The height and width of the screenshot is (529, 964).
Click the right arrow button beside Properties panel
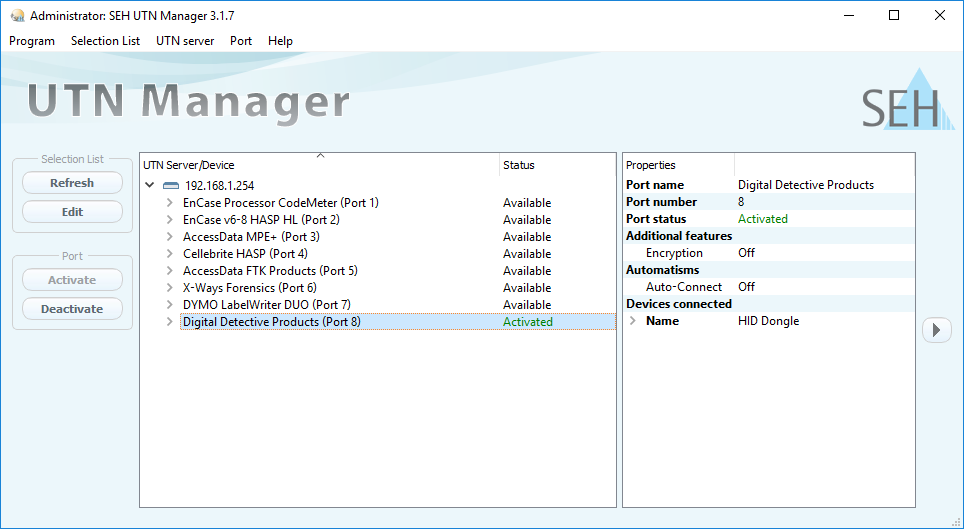click(x=936, y=330)
